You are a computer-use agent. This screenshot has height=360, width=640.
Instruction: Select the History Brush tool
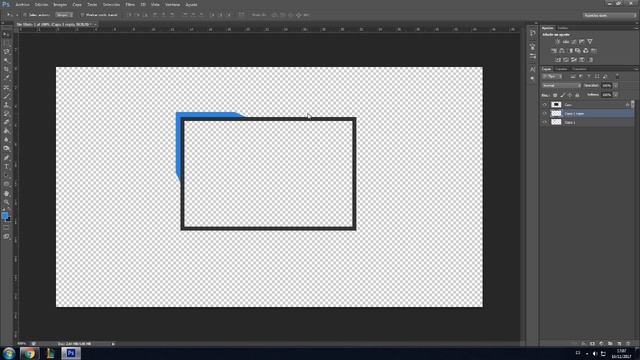[x=6, y=113]
